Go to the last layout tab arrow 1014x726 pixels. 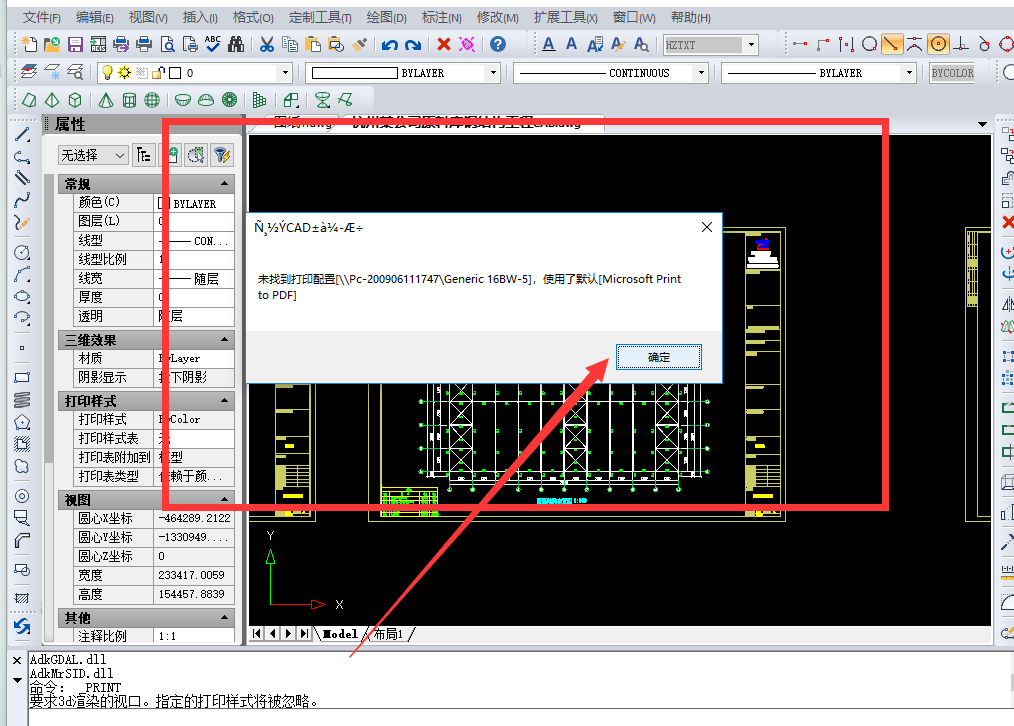(x=305, y=634)
